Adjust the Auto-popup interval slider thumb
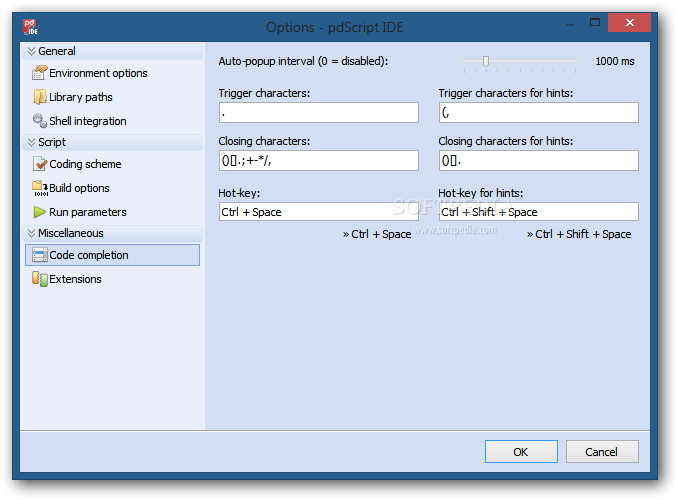Screen dimensions: 678x500 pos(486,61)
